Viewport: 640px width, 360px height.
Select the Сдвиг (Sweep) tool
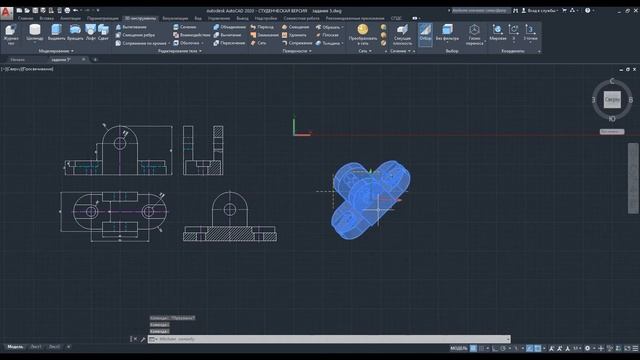103,32
